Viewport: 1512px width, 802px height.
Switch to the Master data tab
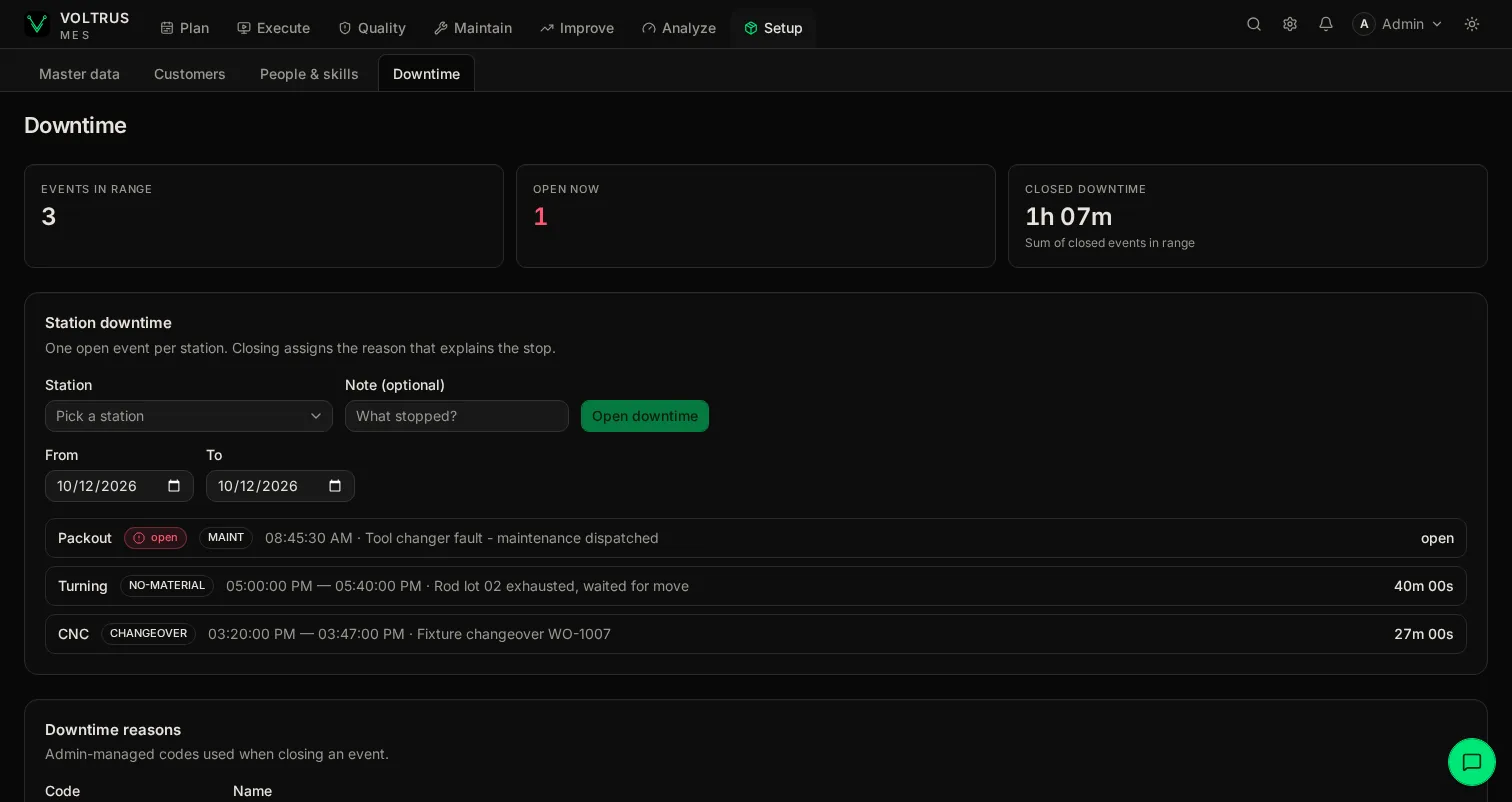point(79,74)
